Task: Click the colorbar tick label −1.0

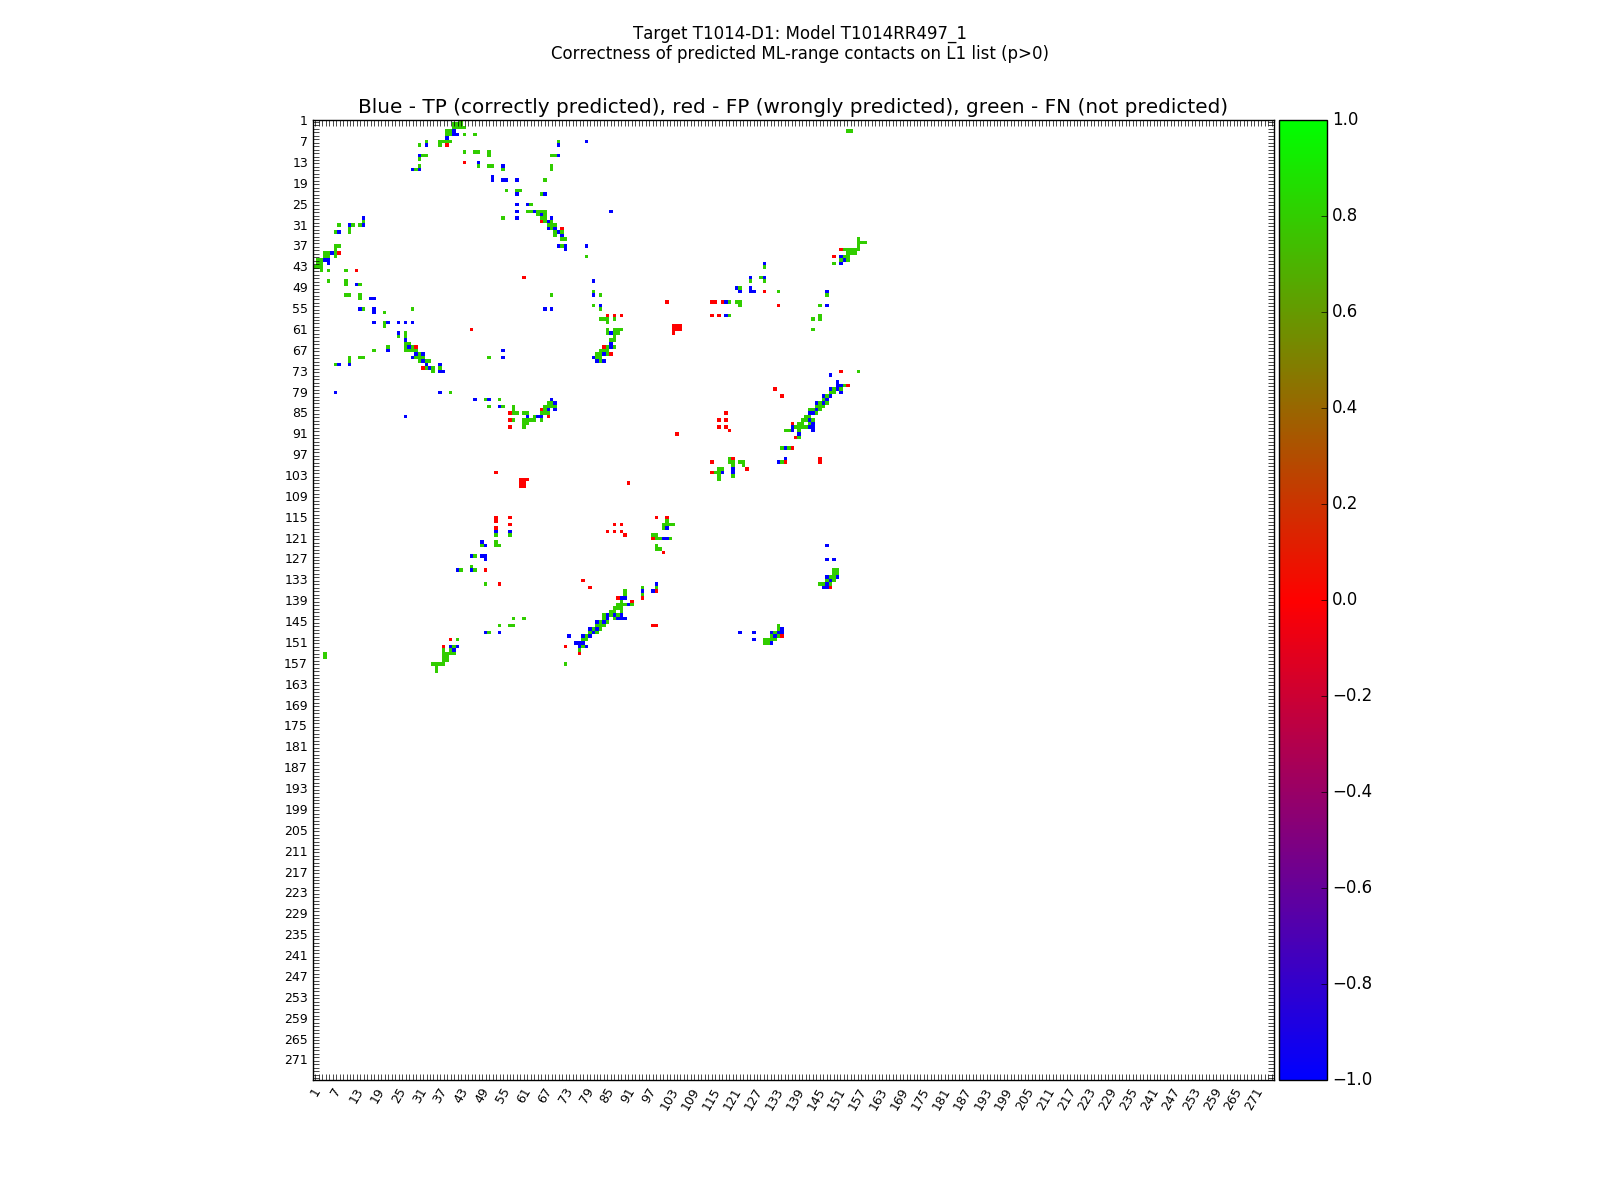Action: click(x=1352, y=1079)
